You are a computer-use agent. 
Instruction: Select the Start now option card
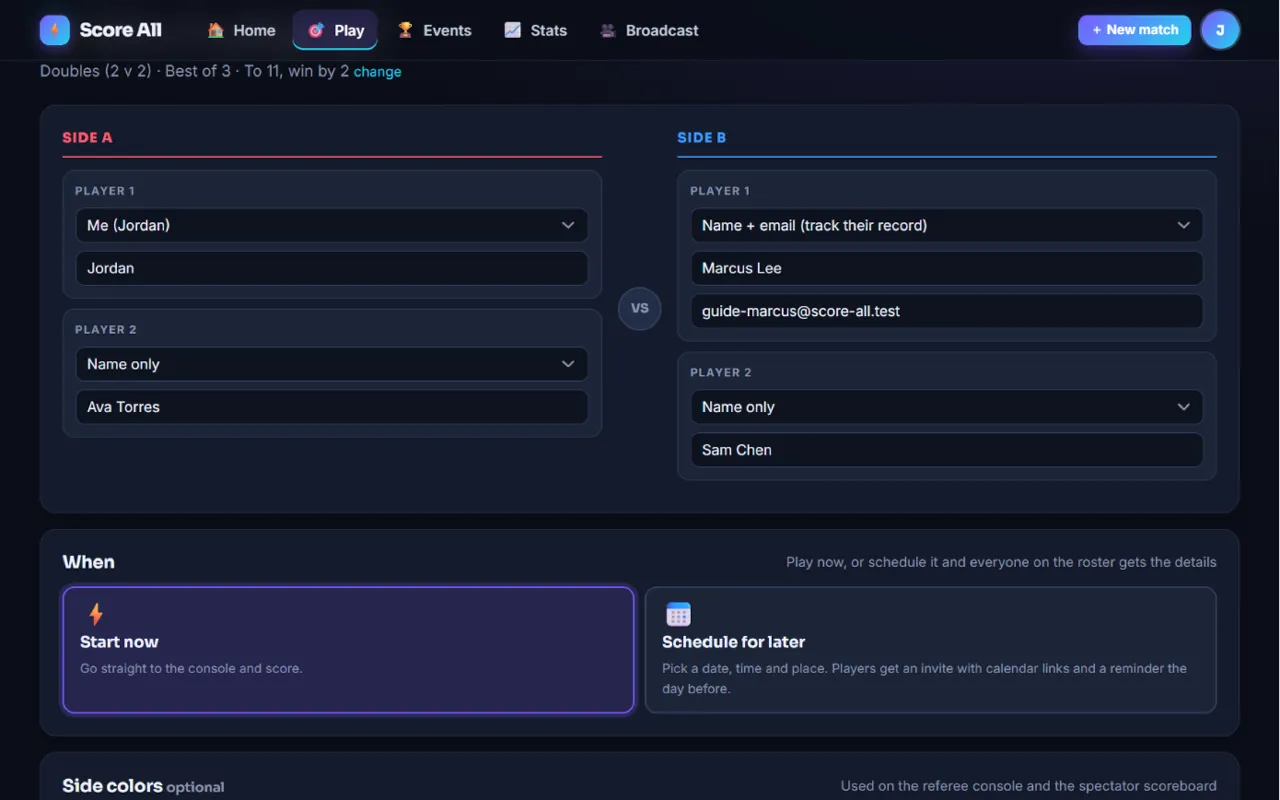348,650
